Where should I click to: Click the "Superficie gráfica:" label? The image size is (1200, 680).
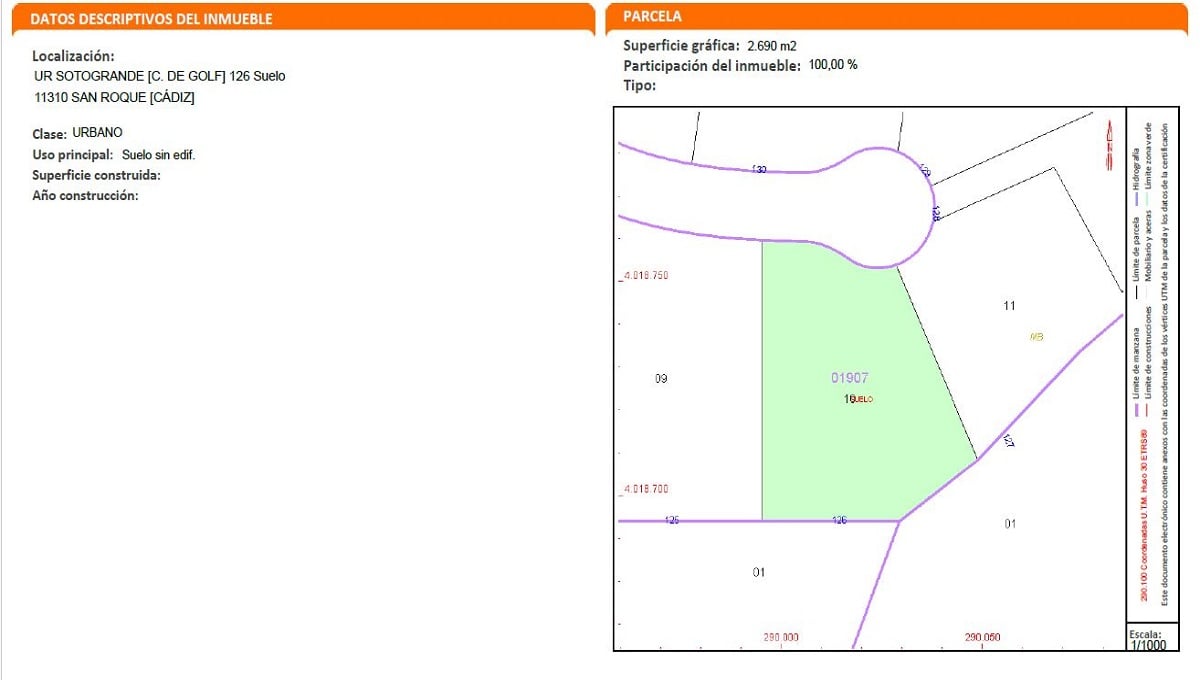[x=682, y=45]
